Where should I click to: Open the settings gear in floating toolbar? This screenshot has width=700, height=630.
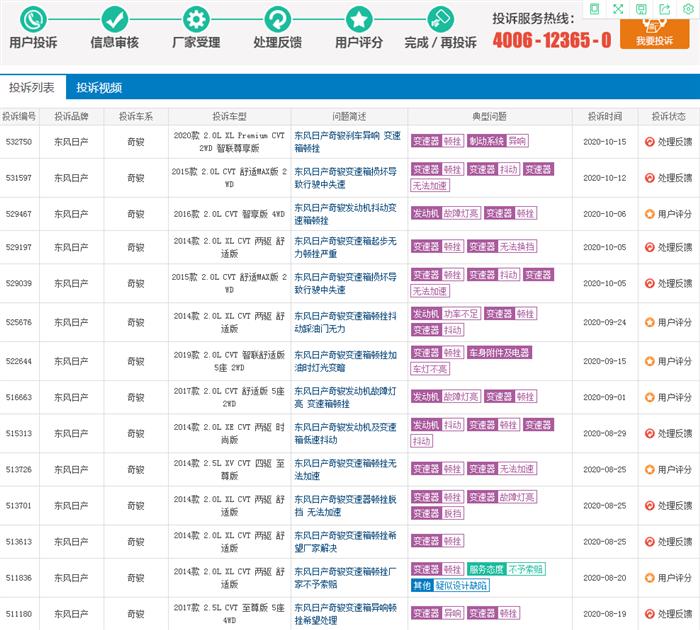pyautogui.click(x=688, y=9)
